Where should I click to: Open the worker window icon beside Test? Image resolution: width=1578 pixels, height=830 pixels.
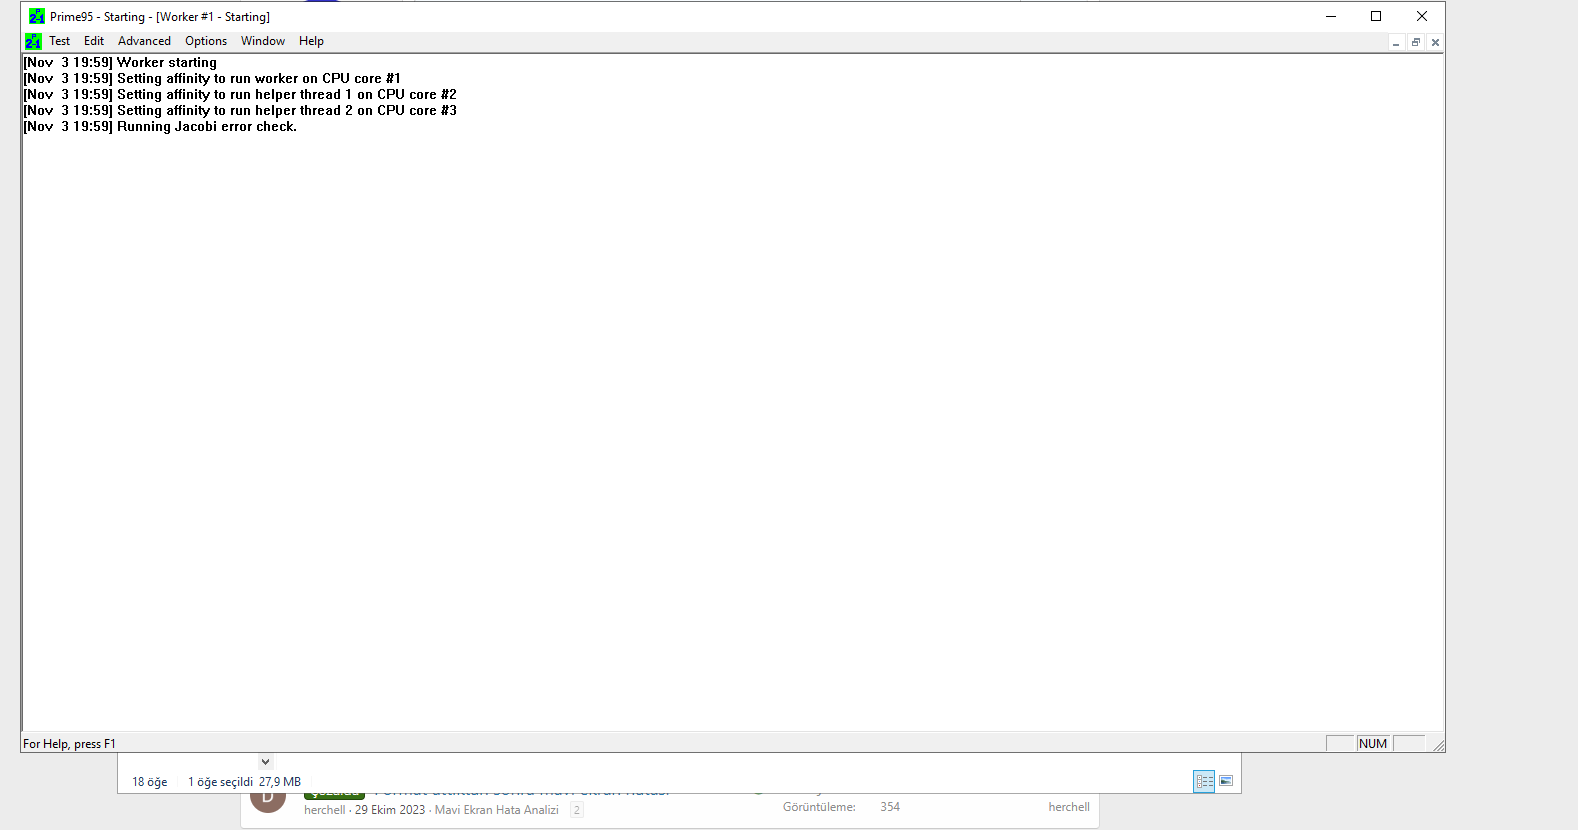point(33,41)
